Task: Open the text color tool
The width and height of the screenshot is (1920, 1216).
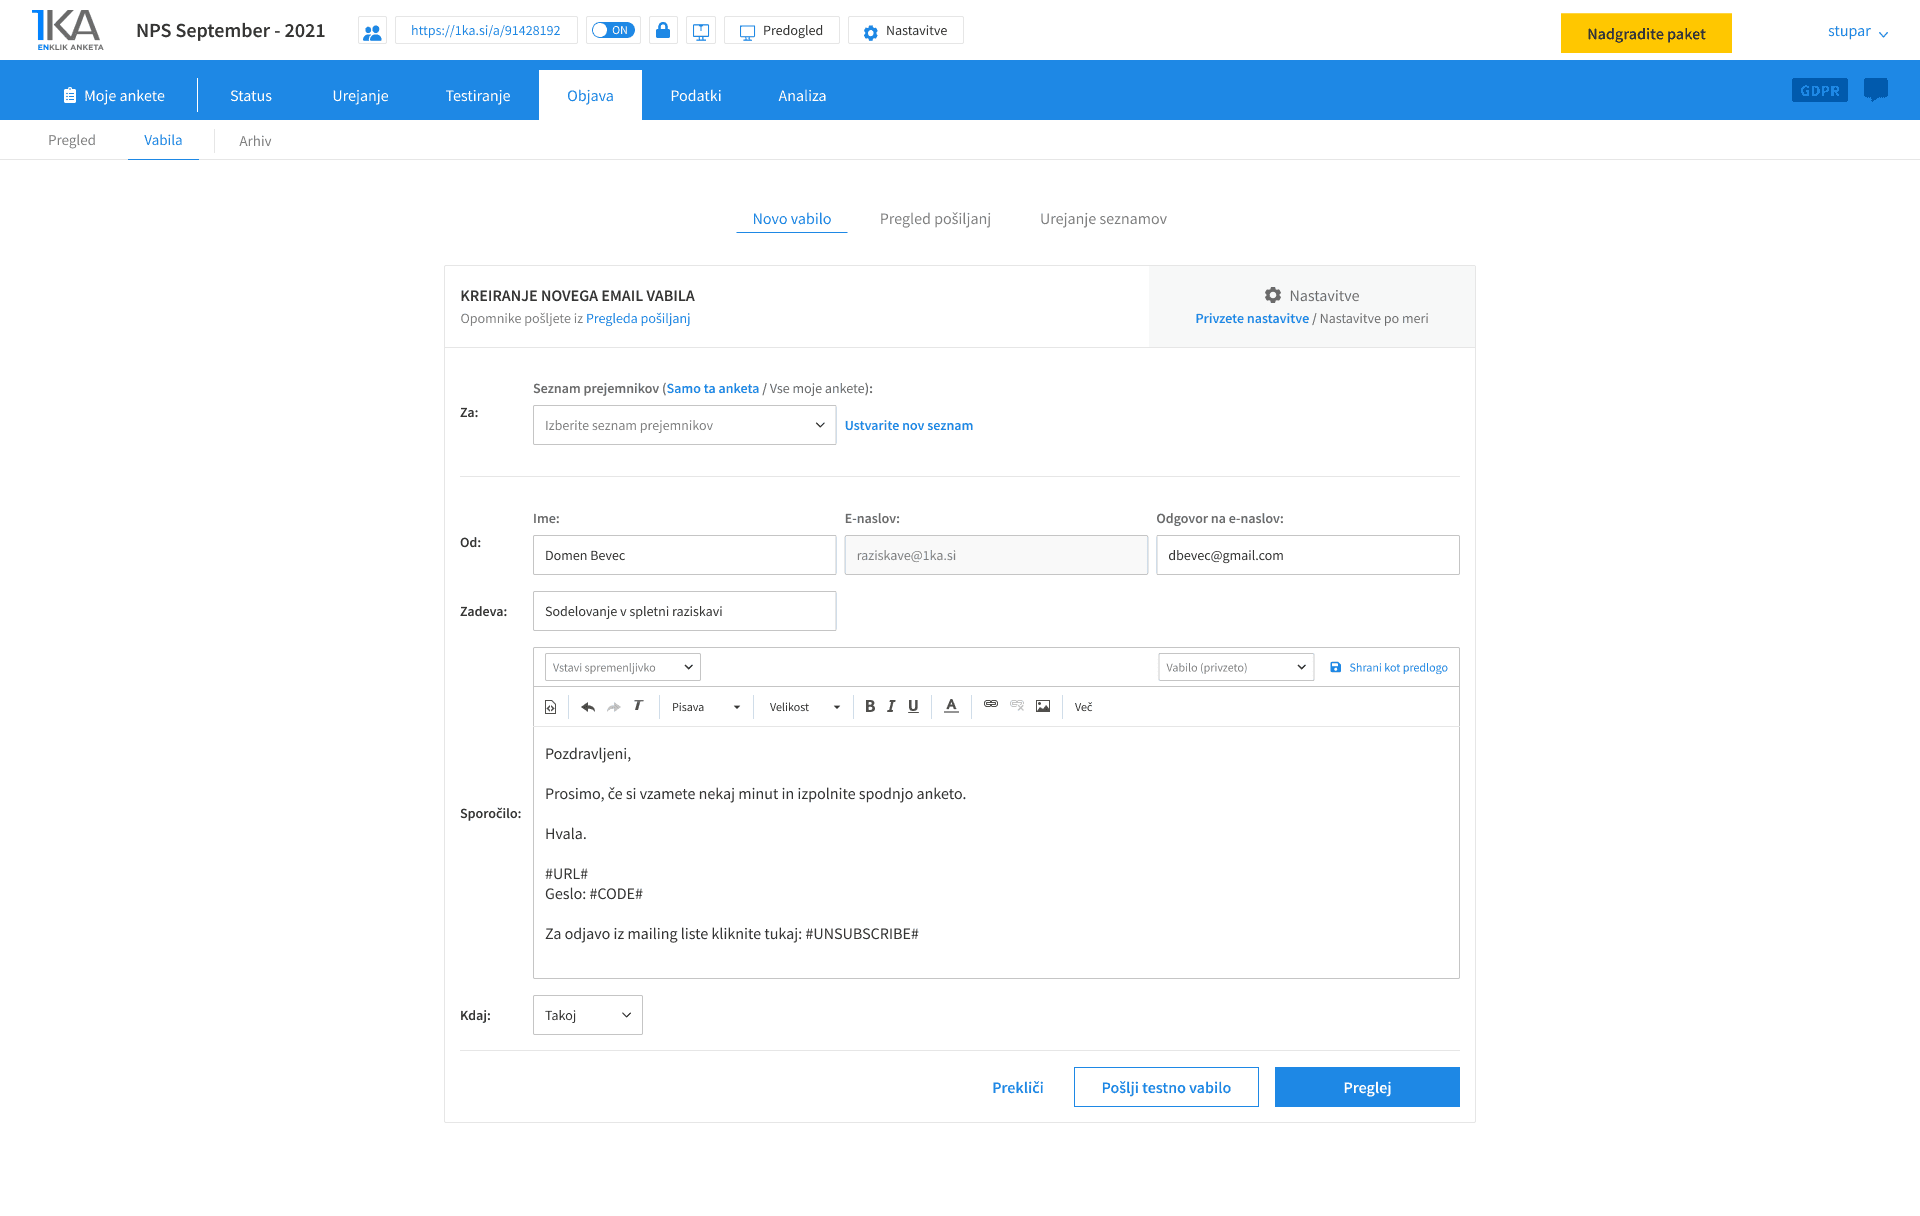Action: coord(950,706)
